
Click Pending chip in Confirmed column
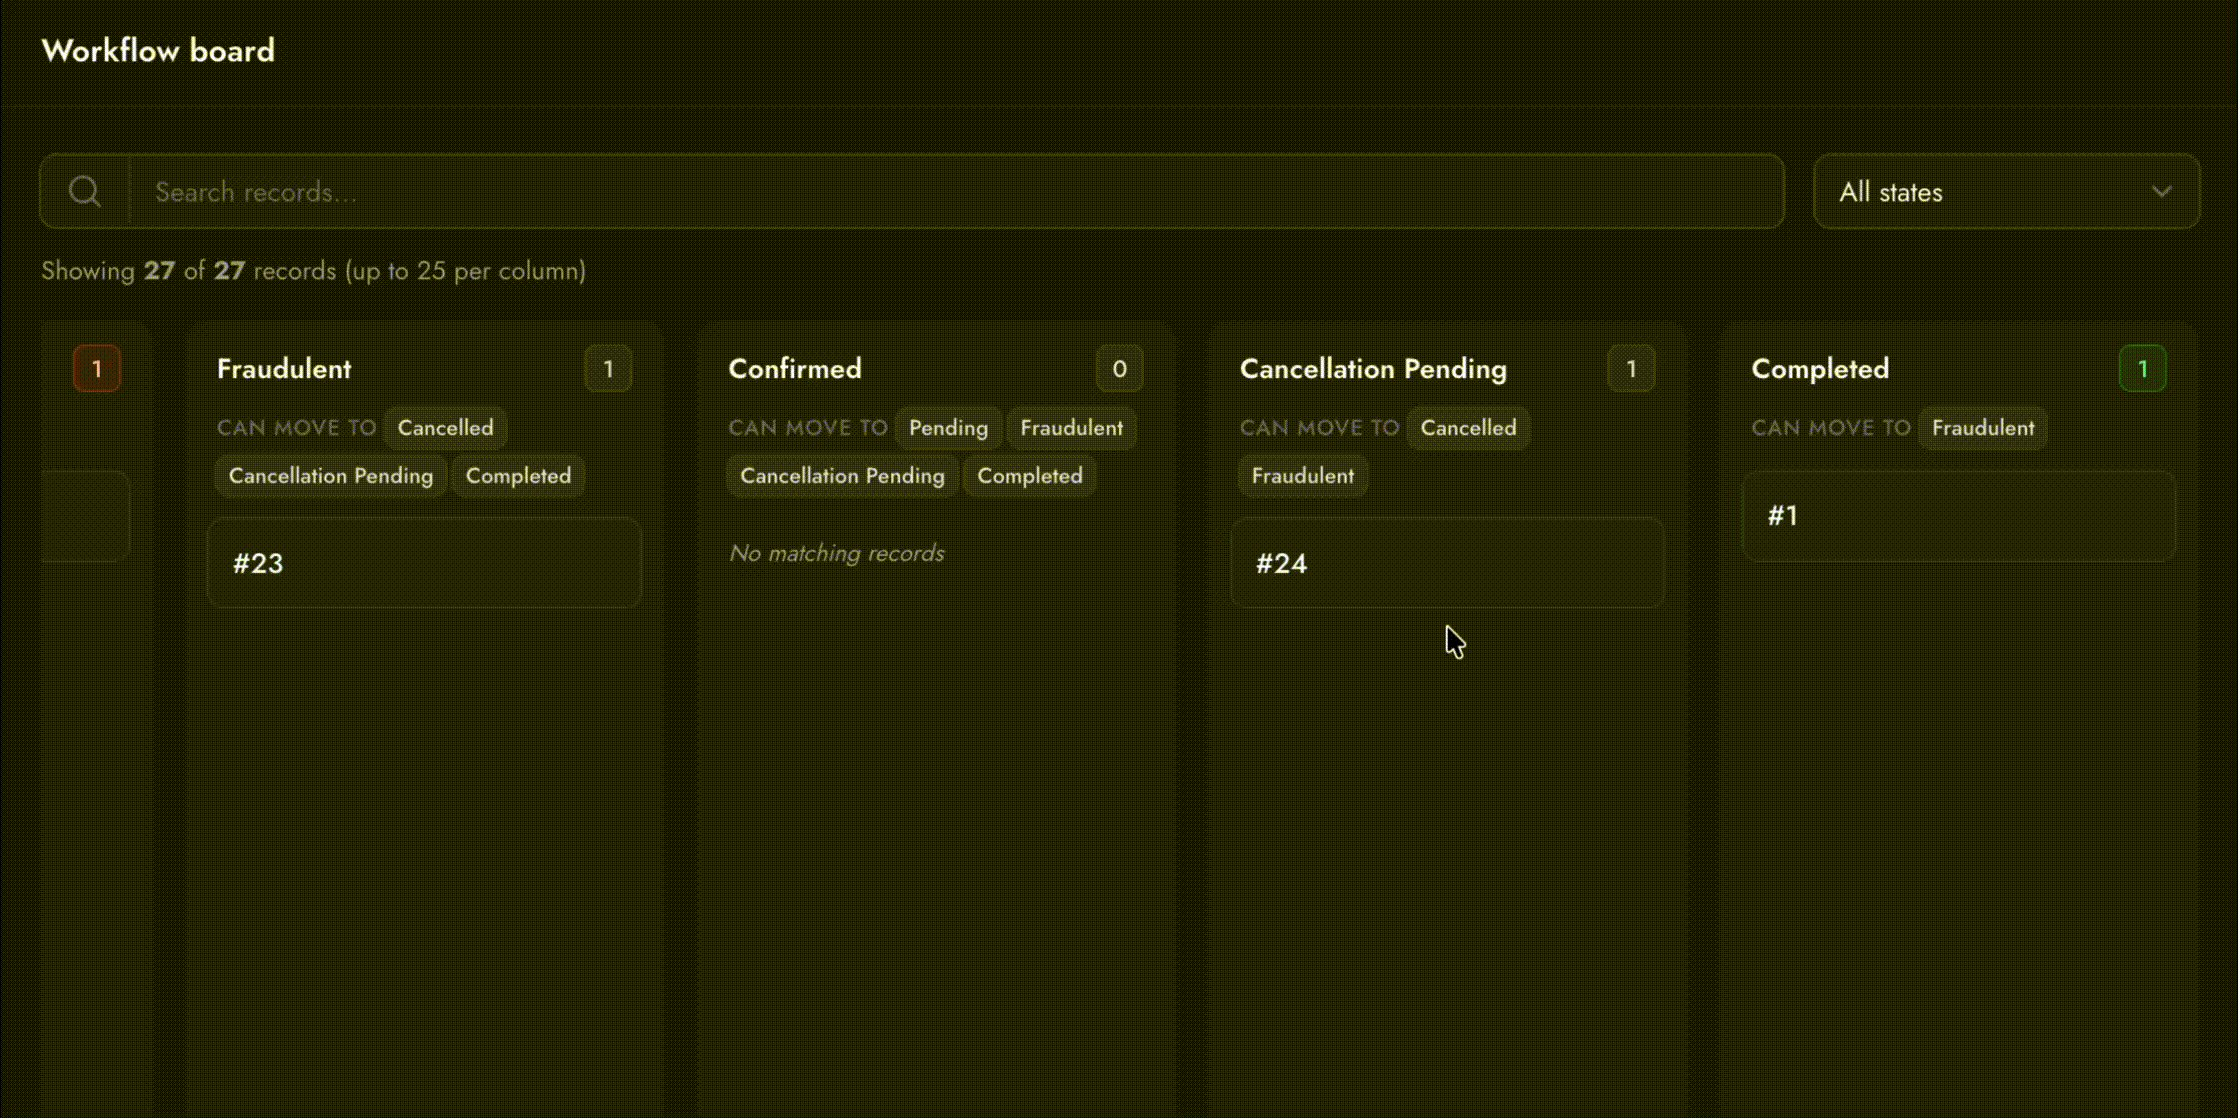tap(948, 428)
